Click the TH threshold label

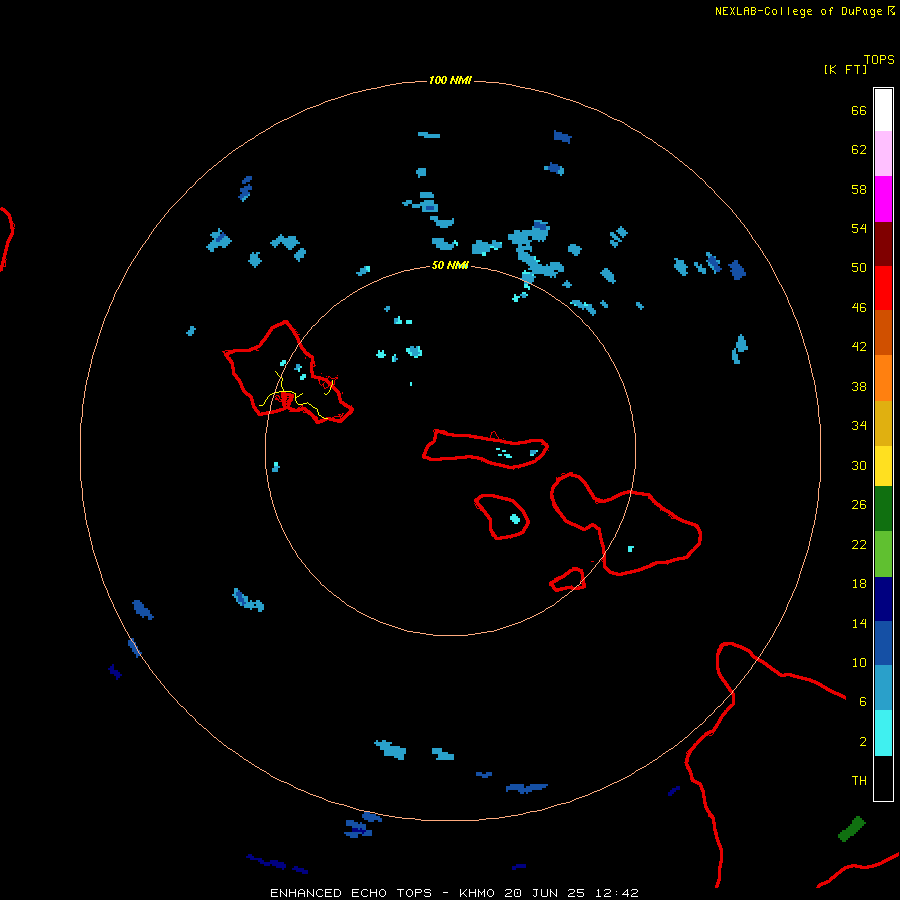[x=859, y=781]
